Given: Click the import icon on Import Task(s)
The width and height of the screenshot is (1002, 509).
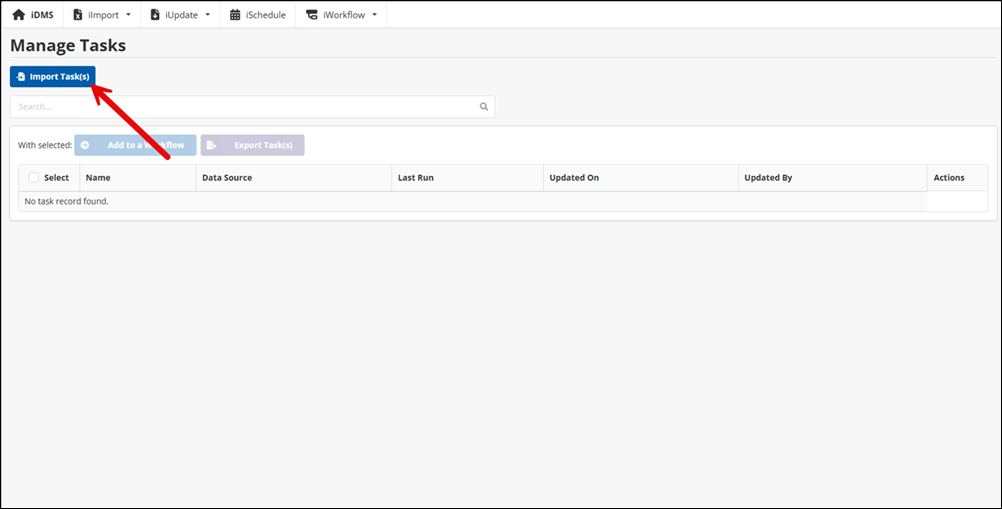Looking at the screenshot, I should (x=21, y=77).
